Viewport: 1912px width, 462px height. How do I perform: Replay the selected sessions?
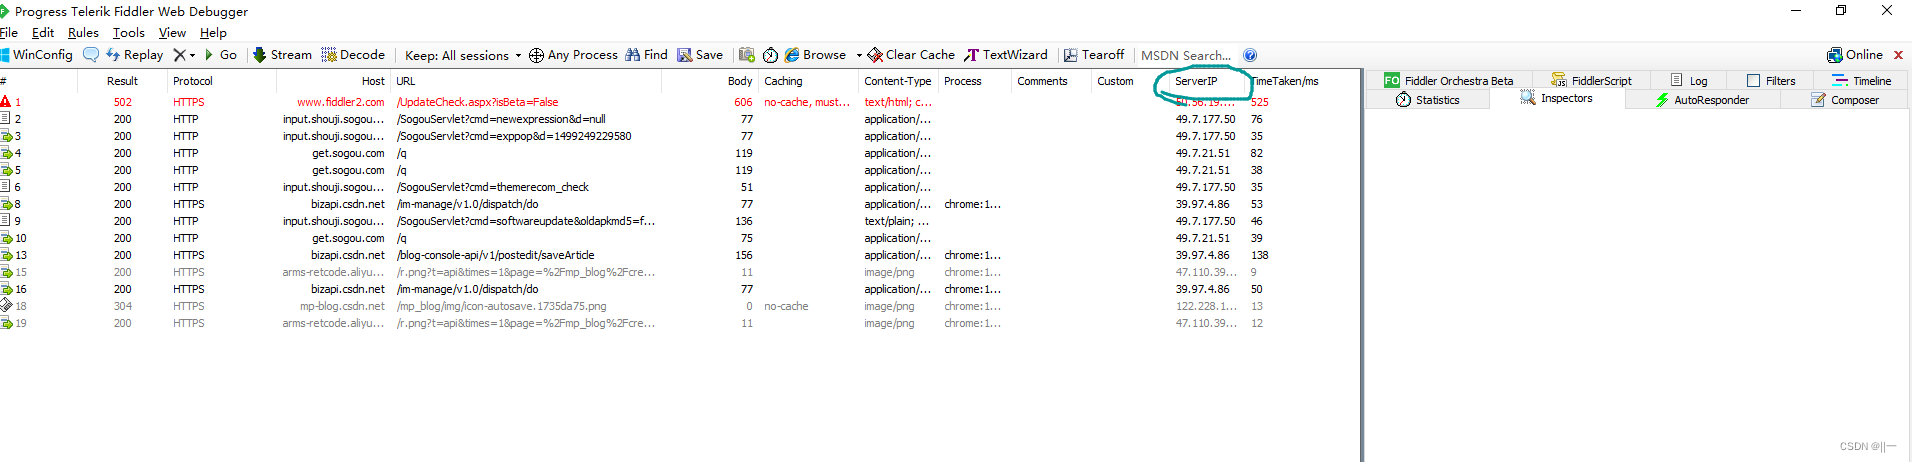134,55
